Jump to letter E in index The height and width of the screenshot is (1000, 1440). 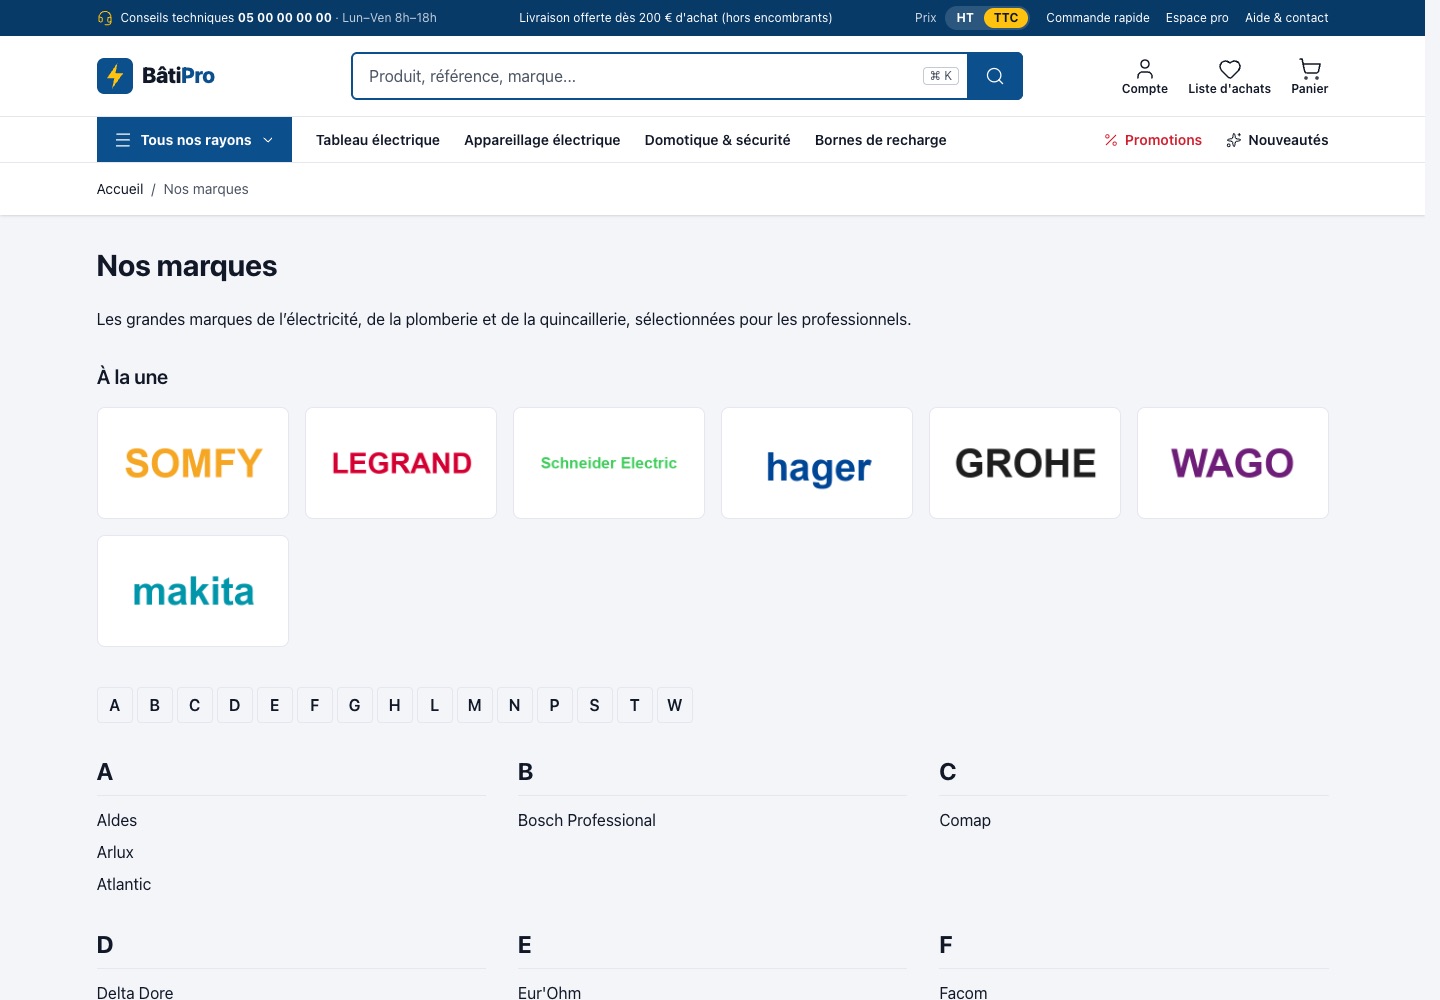tap(275, 705)
